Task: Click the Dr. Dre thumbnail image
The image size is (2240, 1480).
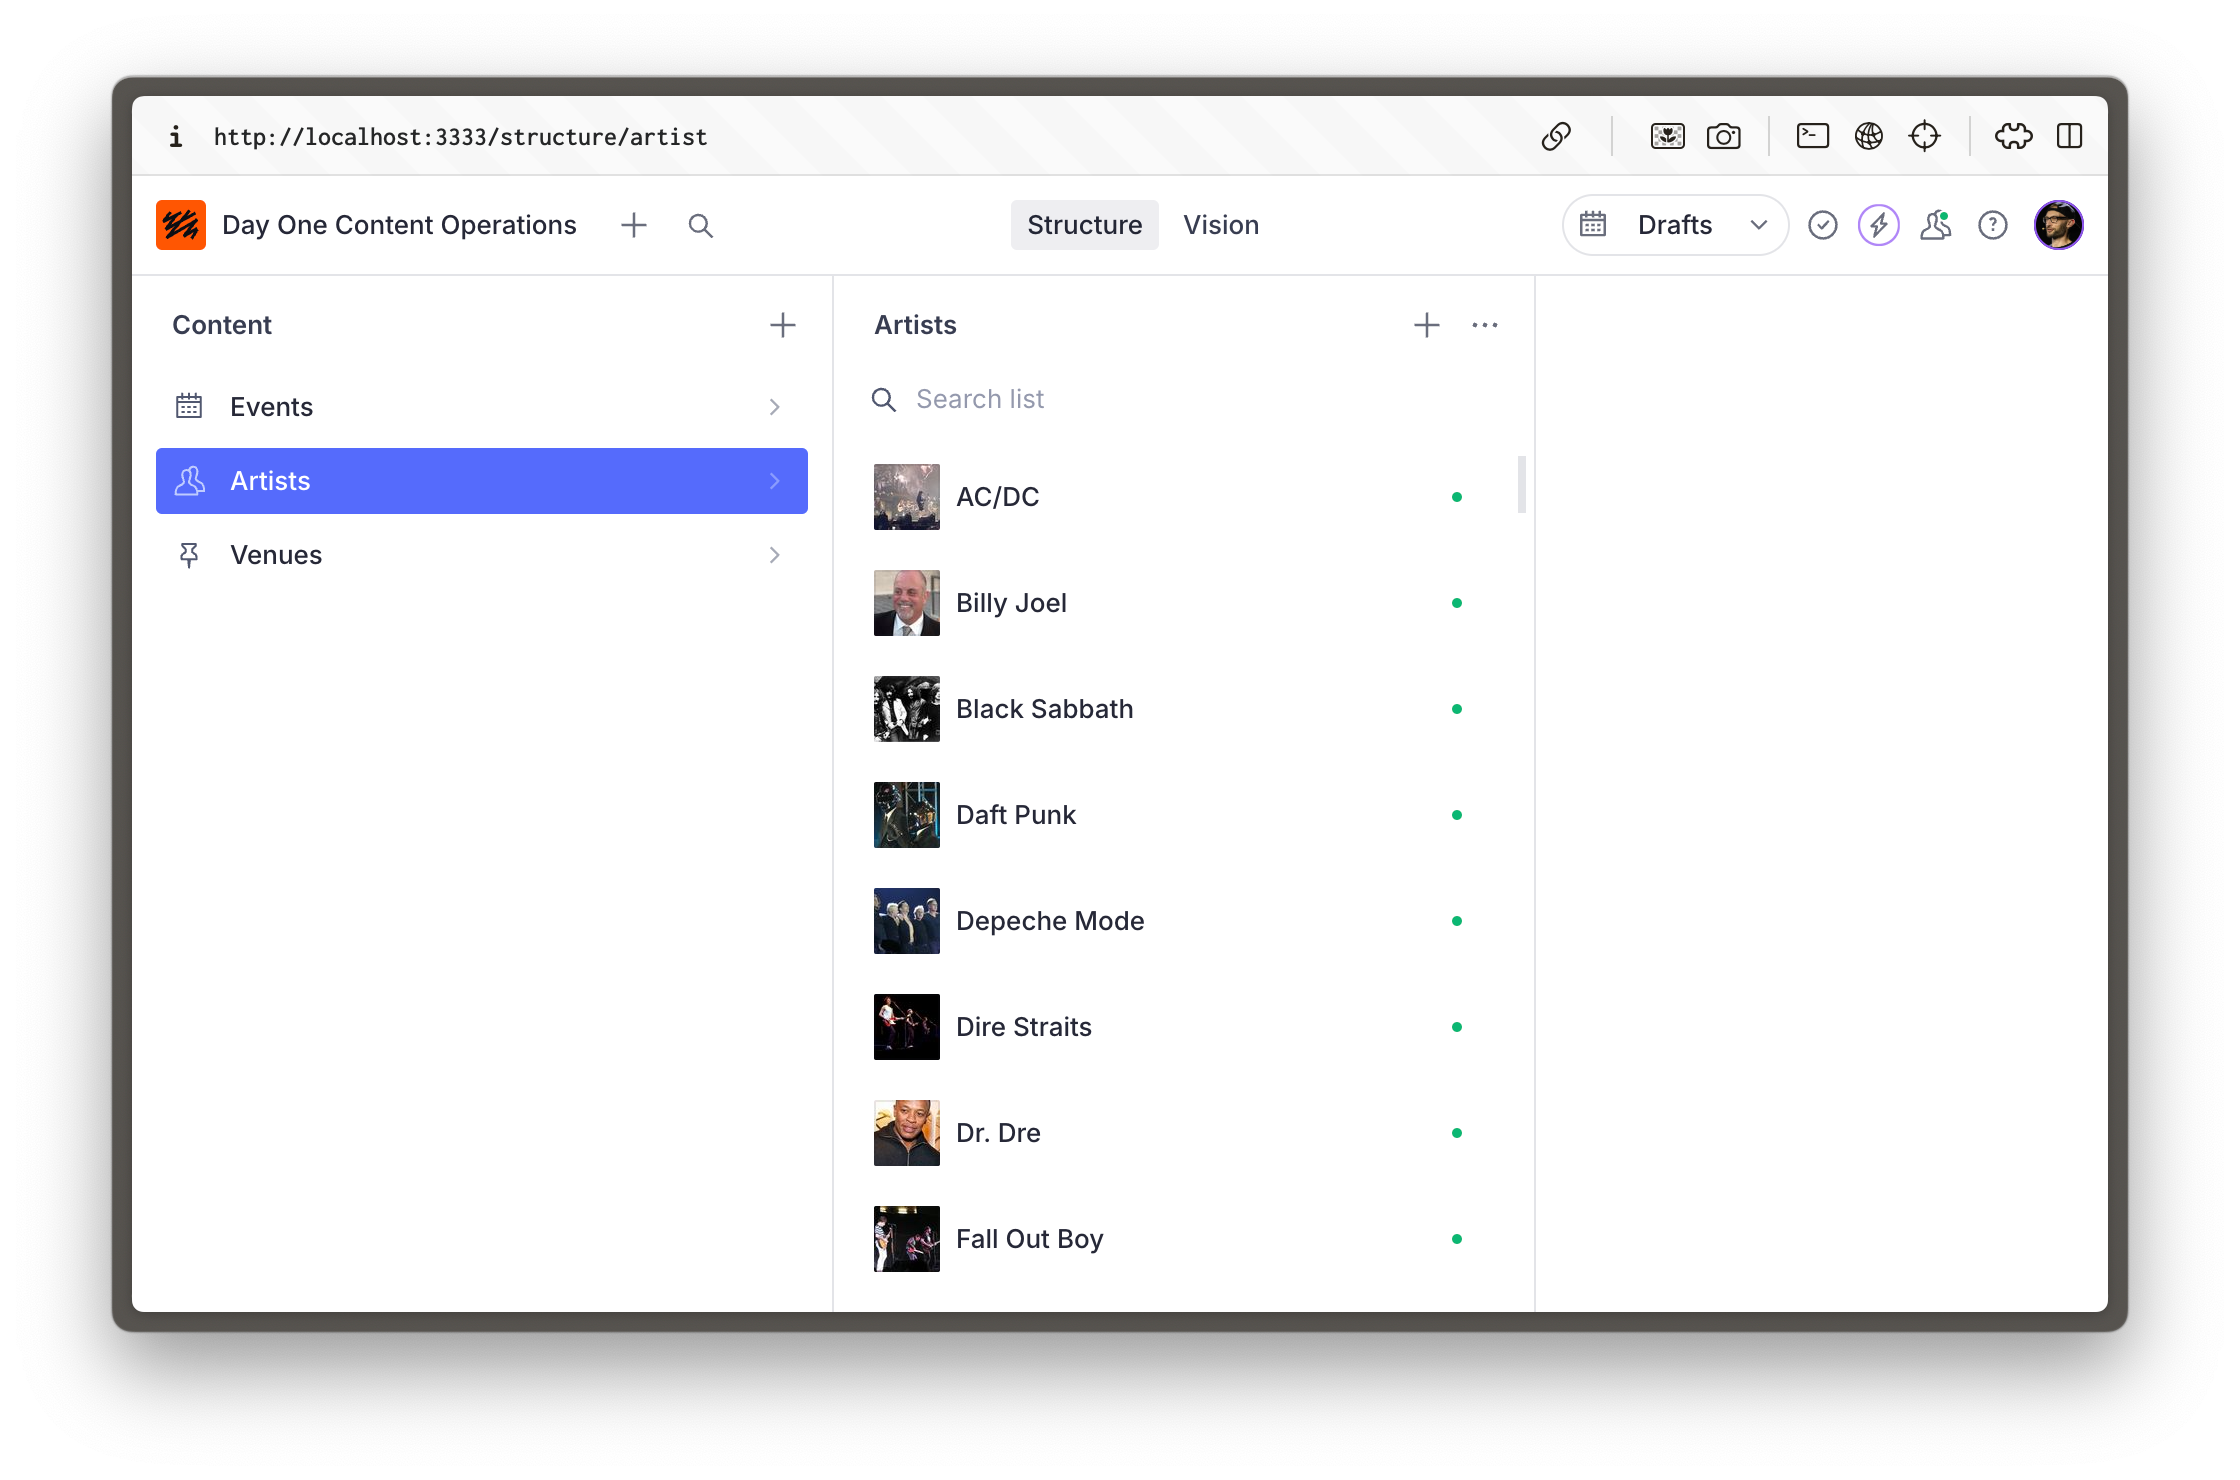Action: (907, 1133)
